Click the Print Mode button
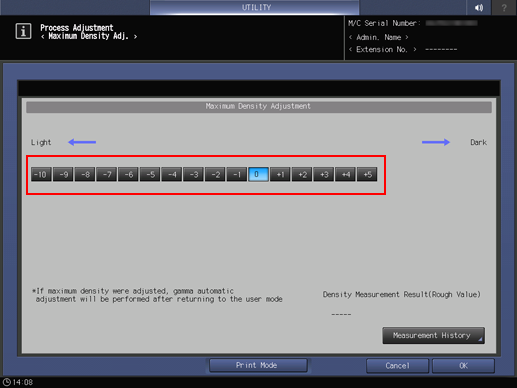 pos(258,365)
